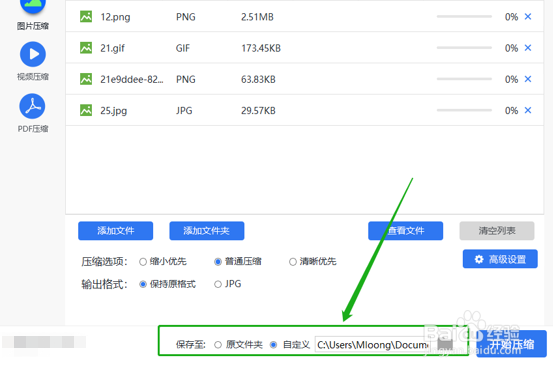
Task: Switch to 视频压缩 video compression
Action: point(33,61)
